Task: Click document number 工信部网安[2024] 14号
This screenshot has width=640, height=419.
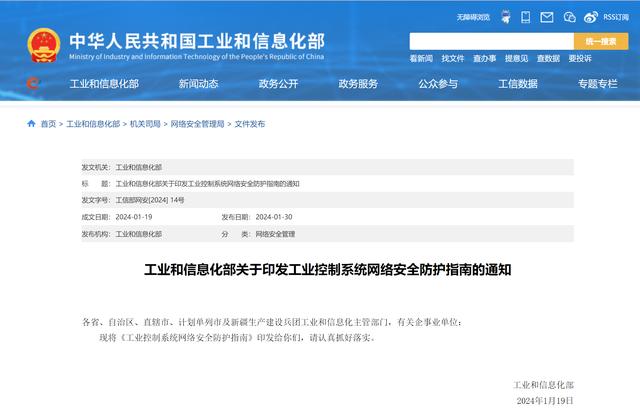Action: [x=150, y=200]
